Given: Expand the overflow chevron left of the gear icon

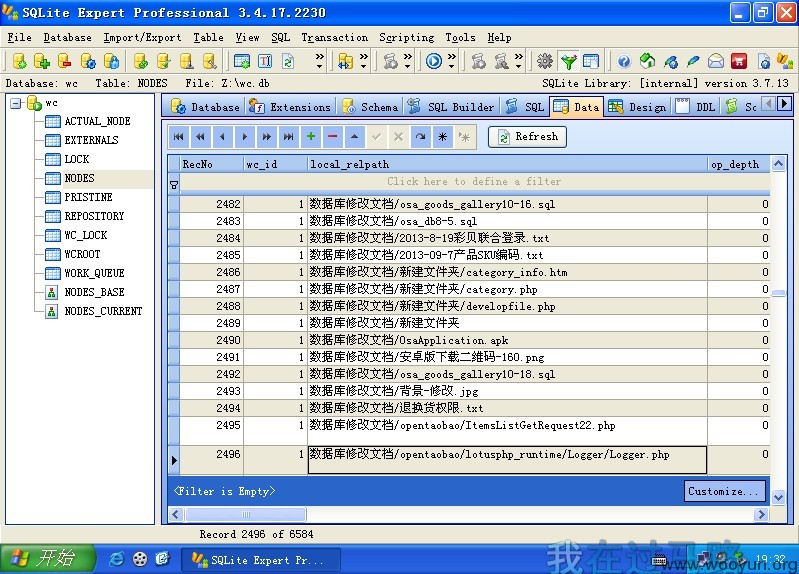Looking at the screenshot, I should coord(518,61).
